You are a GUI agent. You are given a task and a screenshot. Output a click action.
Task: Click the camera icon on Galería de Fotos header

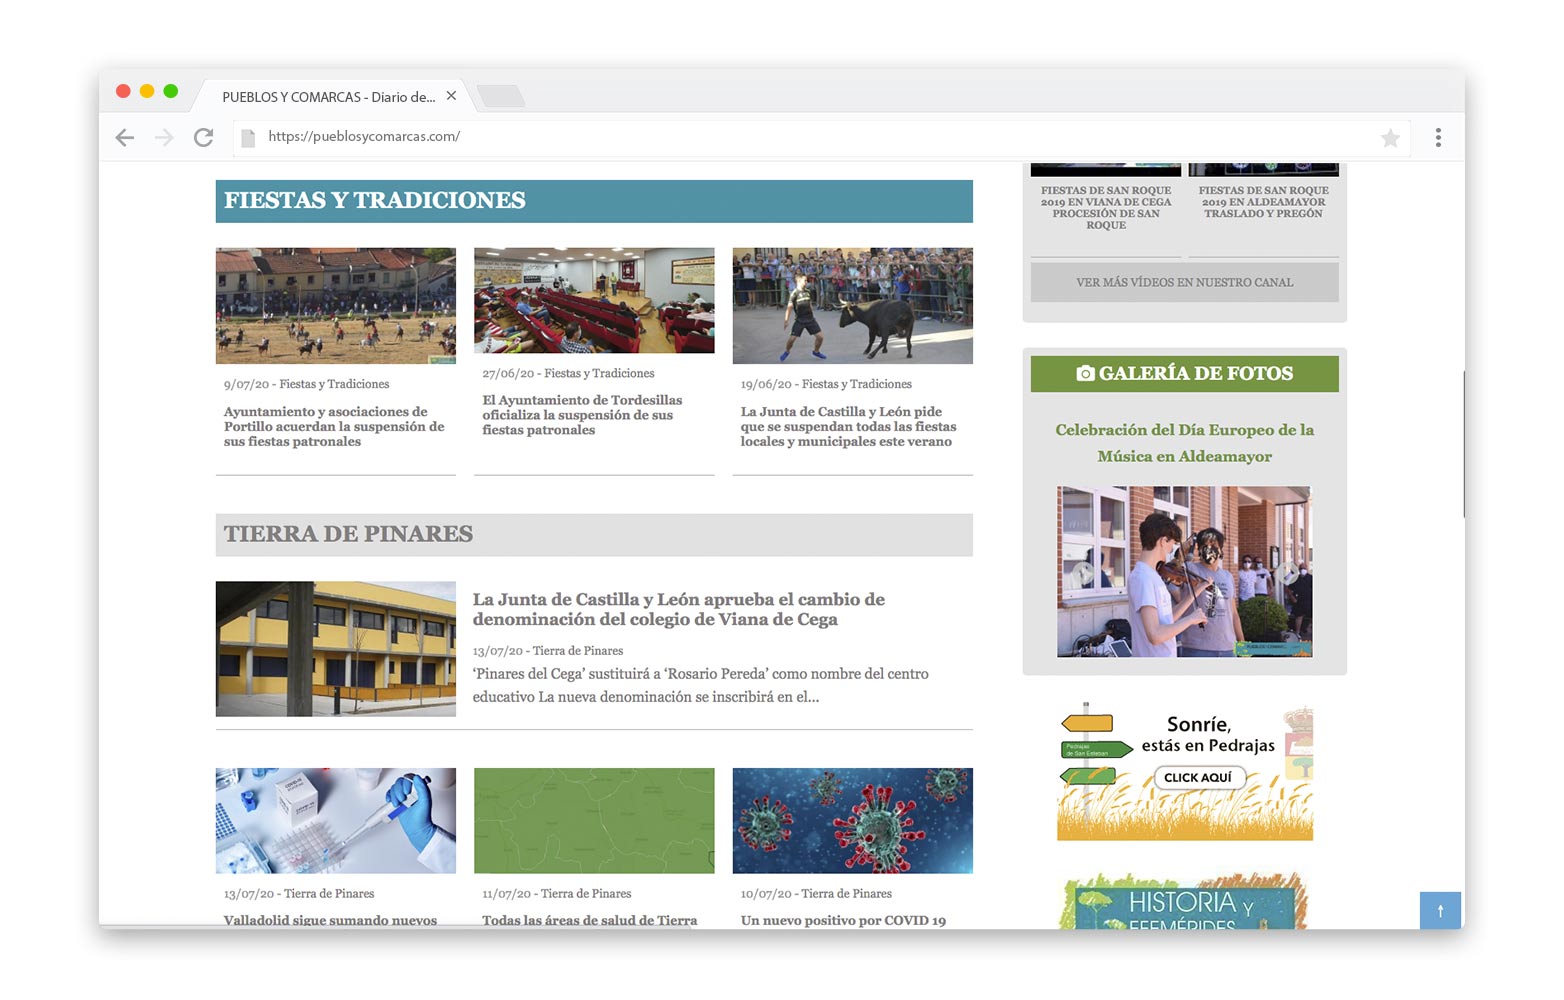(1085, 373)
